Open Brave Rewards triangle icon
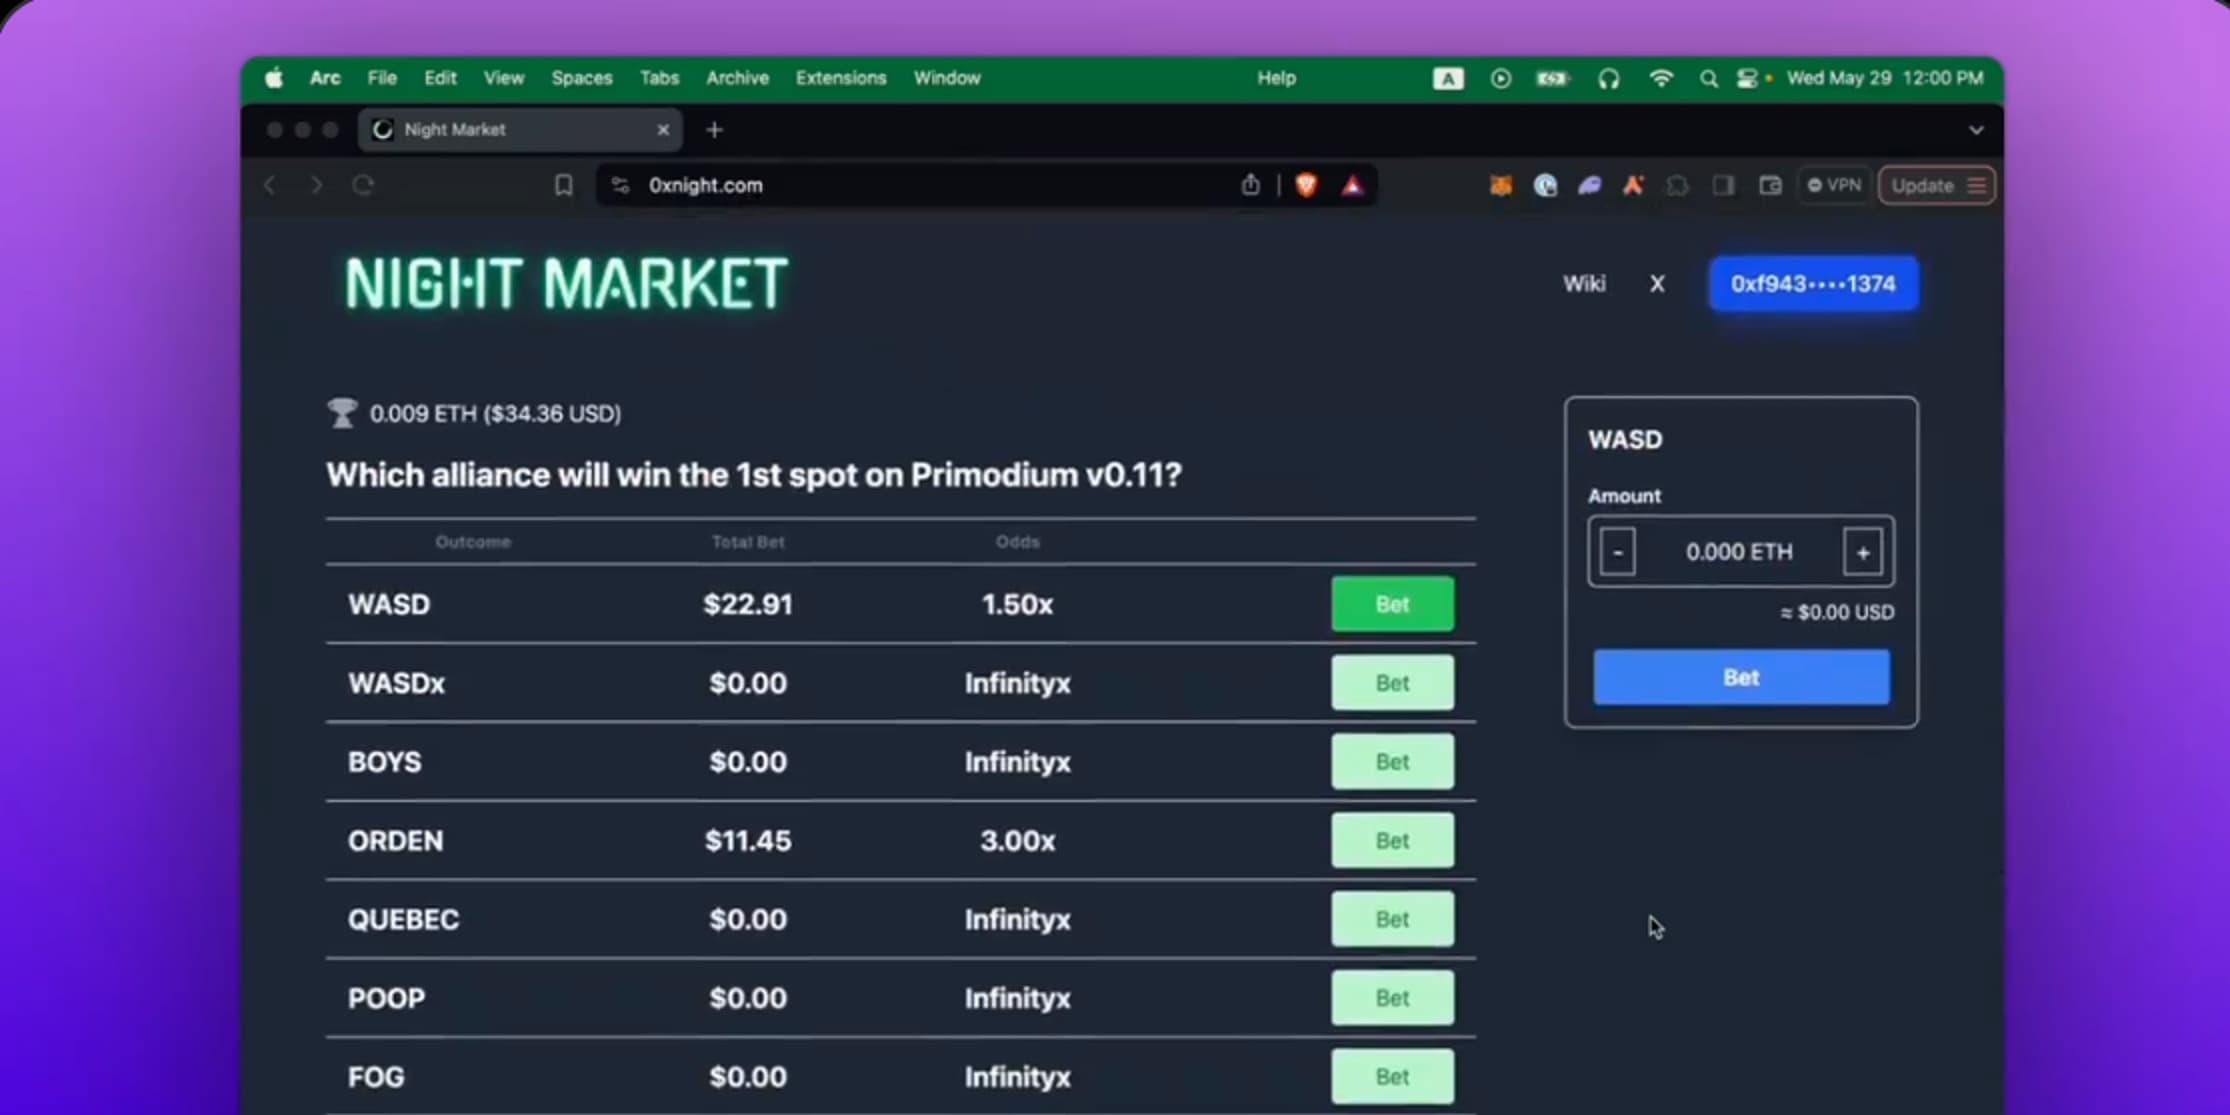 pyautogui.click(x=1352, y=185)
